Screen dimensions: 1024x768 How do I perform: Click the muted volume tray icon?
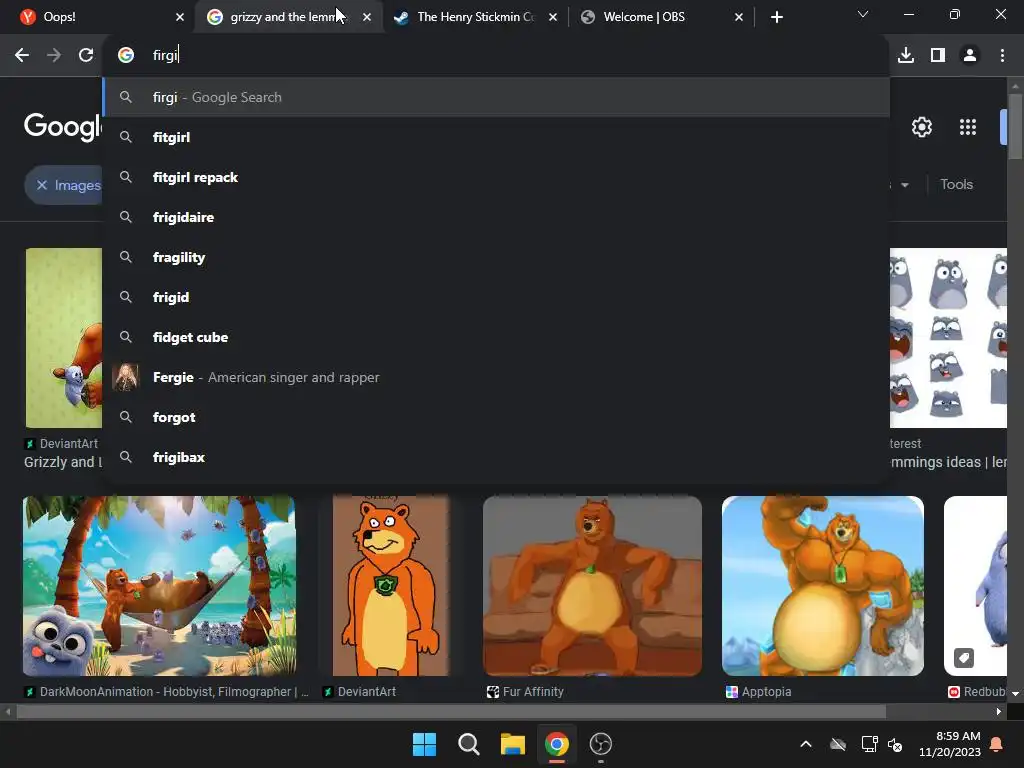895,744
